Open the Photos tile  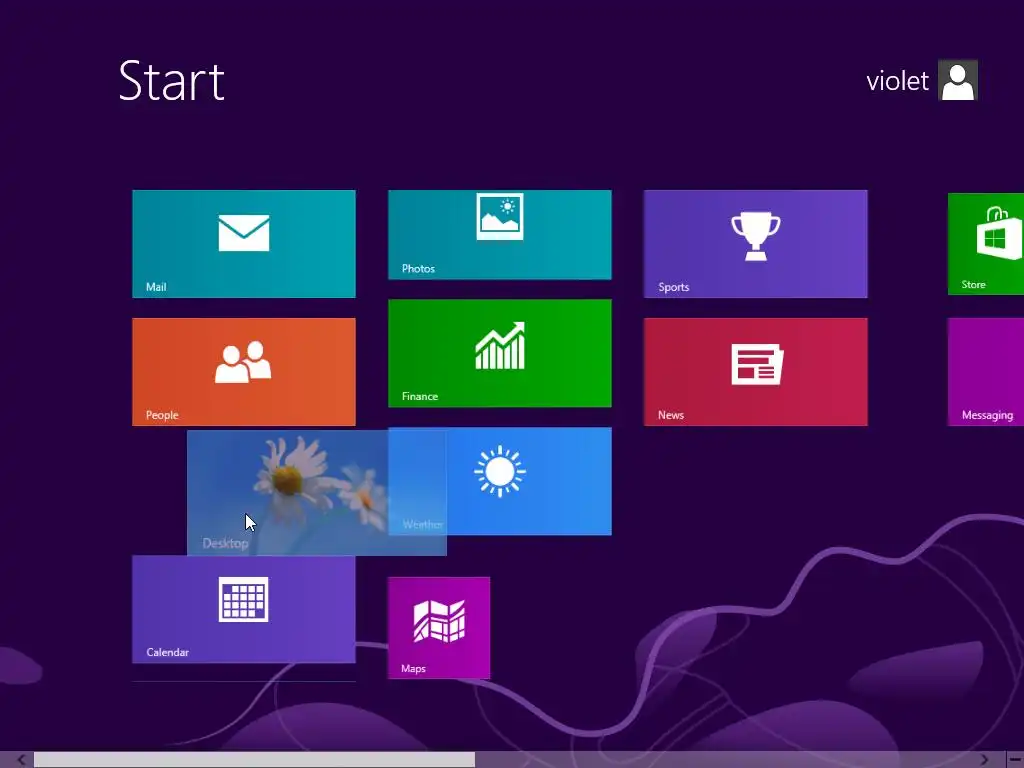(500, 234)
